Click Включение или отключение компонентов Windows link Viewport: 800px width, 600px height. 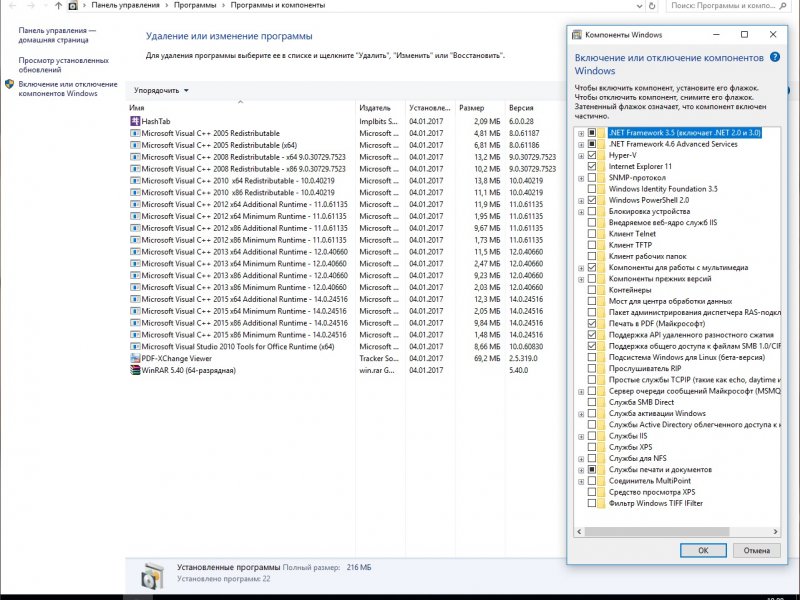[x=68, y=89]
